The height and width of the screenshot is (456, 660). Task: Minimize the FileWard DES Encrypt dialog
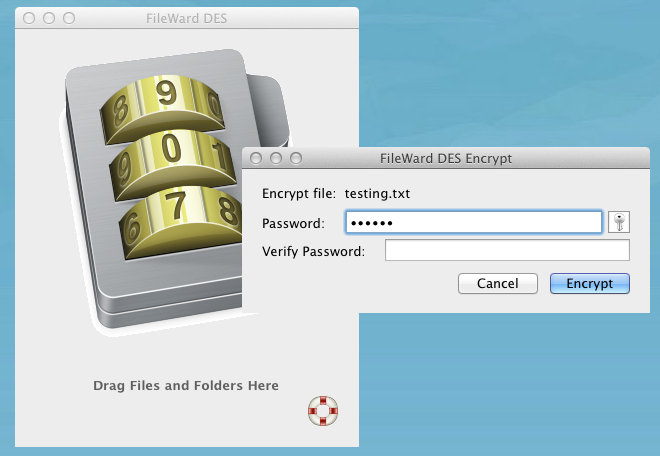click(x=276, y=158)
